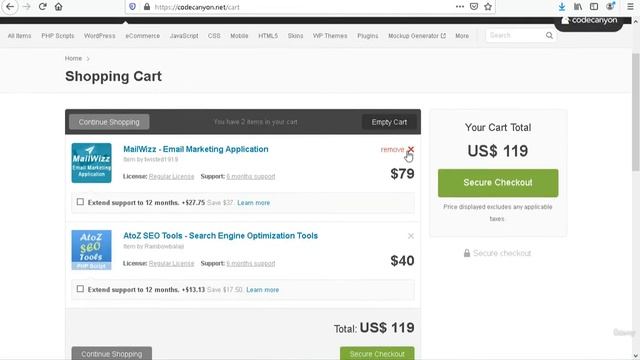Open WP Themes category

(330, 36)
